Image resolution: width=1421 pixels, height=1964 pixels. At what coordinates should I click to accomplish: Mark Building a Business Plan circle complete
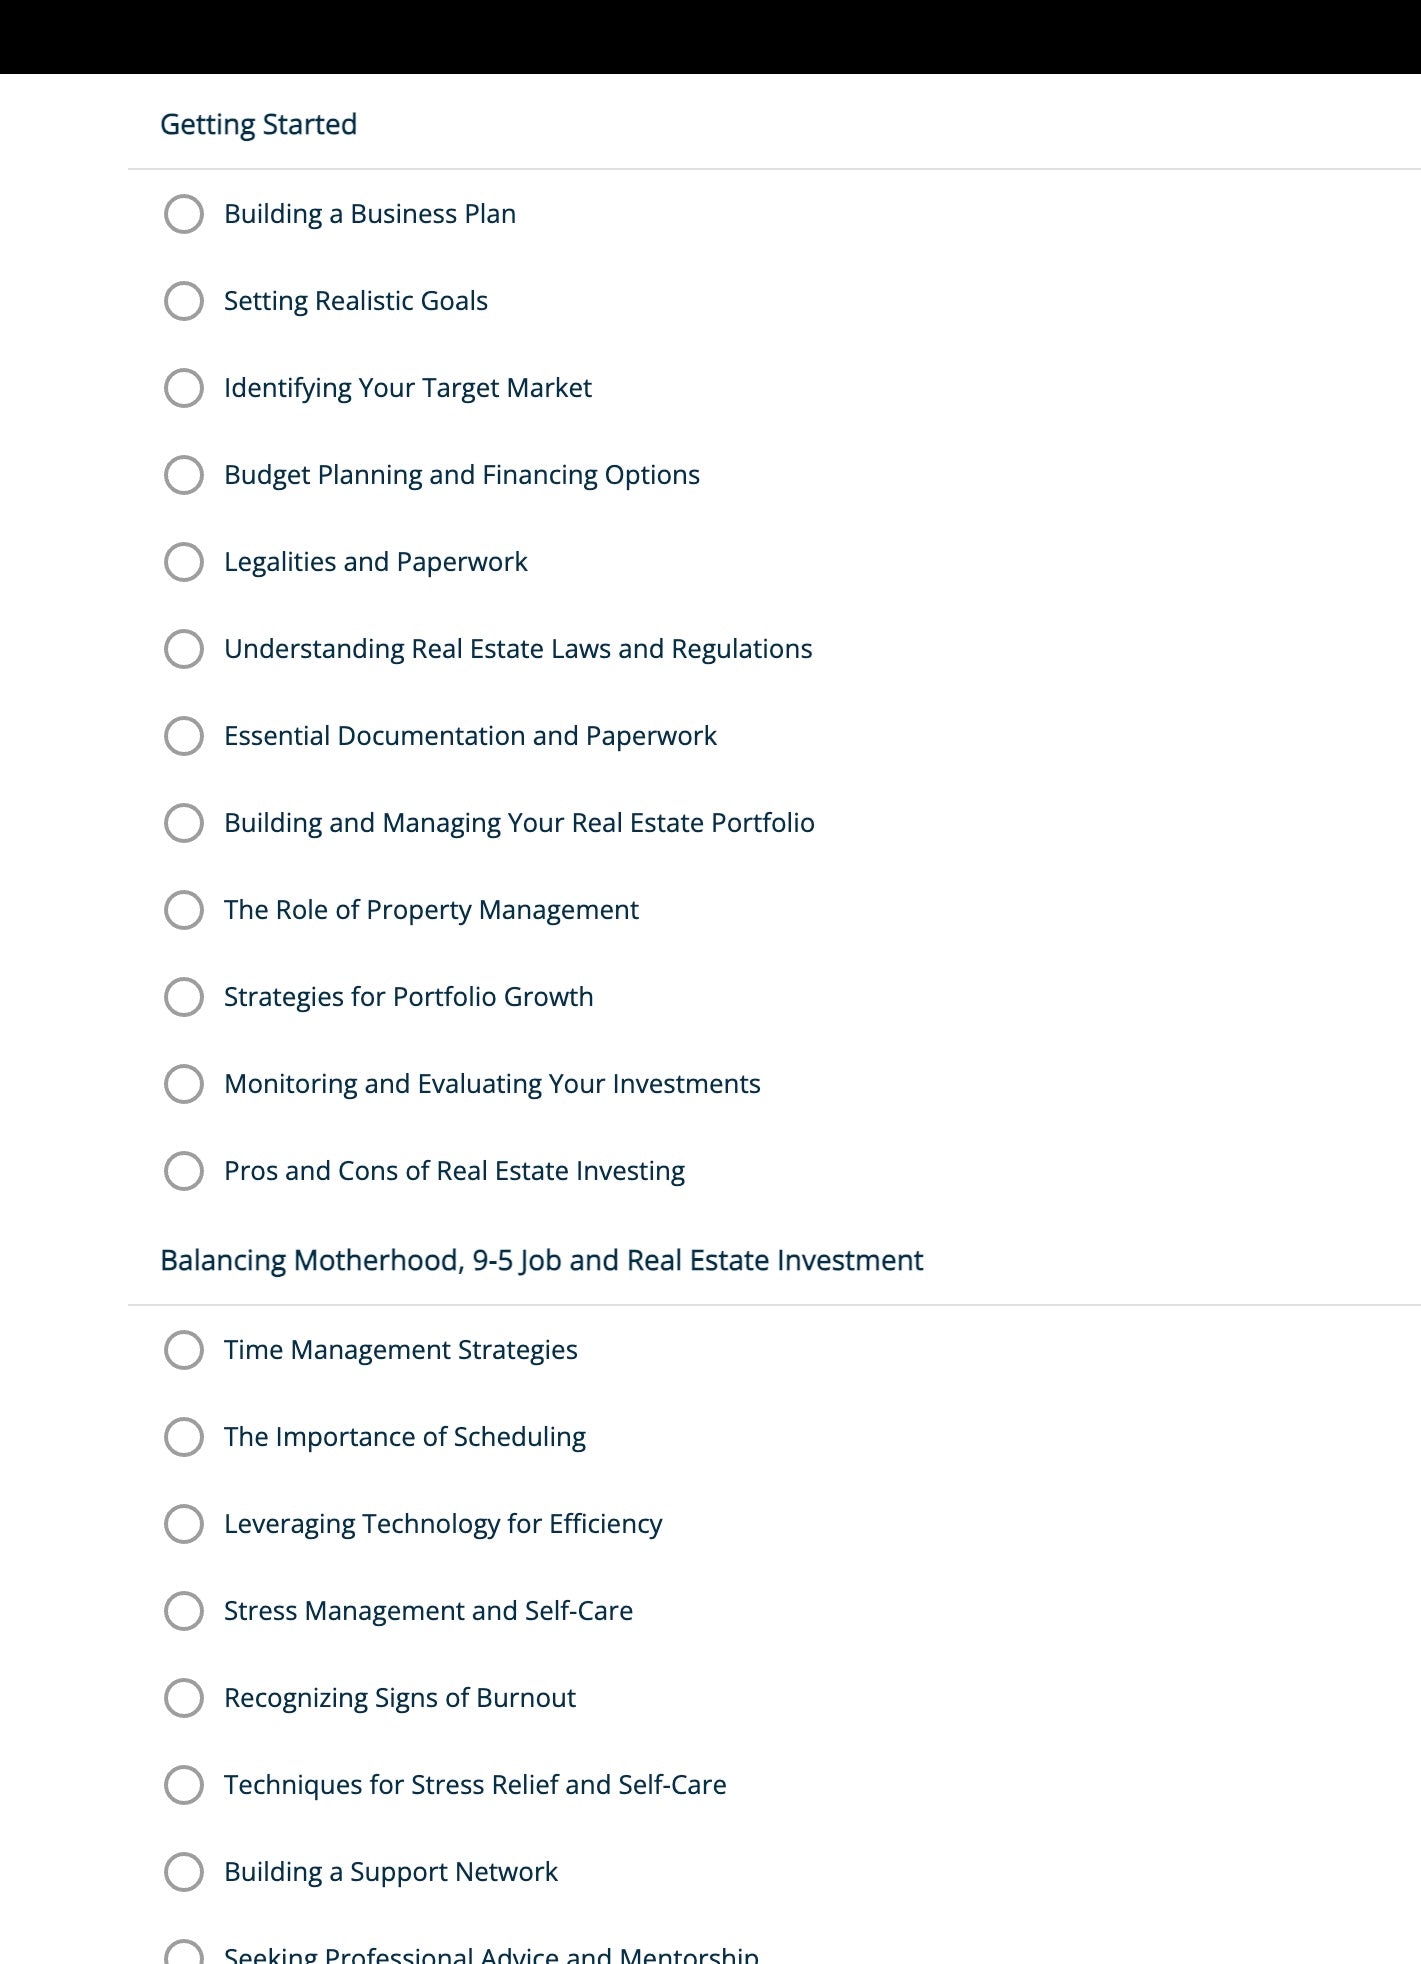pyautogui.click(x=184, y=214)
